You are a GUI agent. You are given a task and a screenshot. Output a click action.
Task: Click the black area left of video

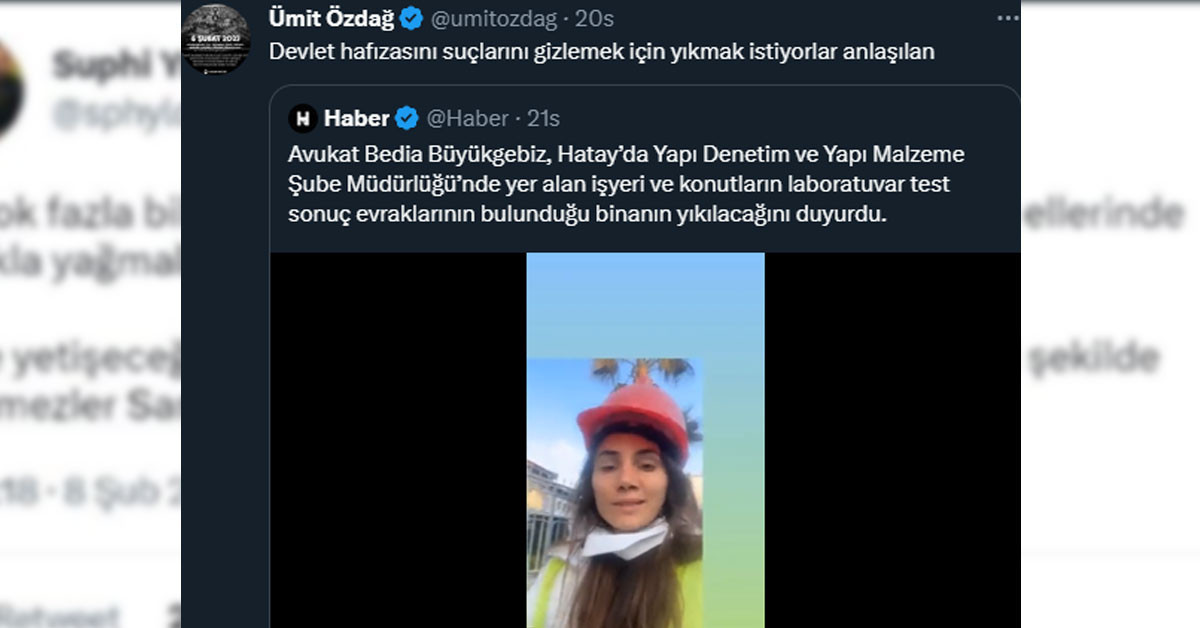(398, 440)
